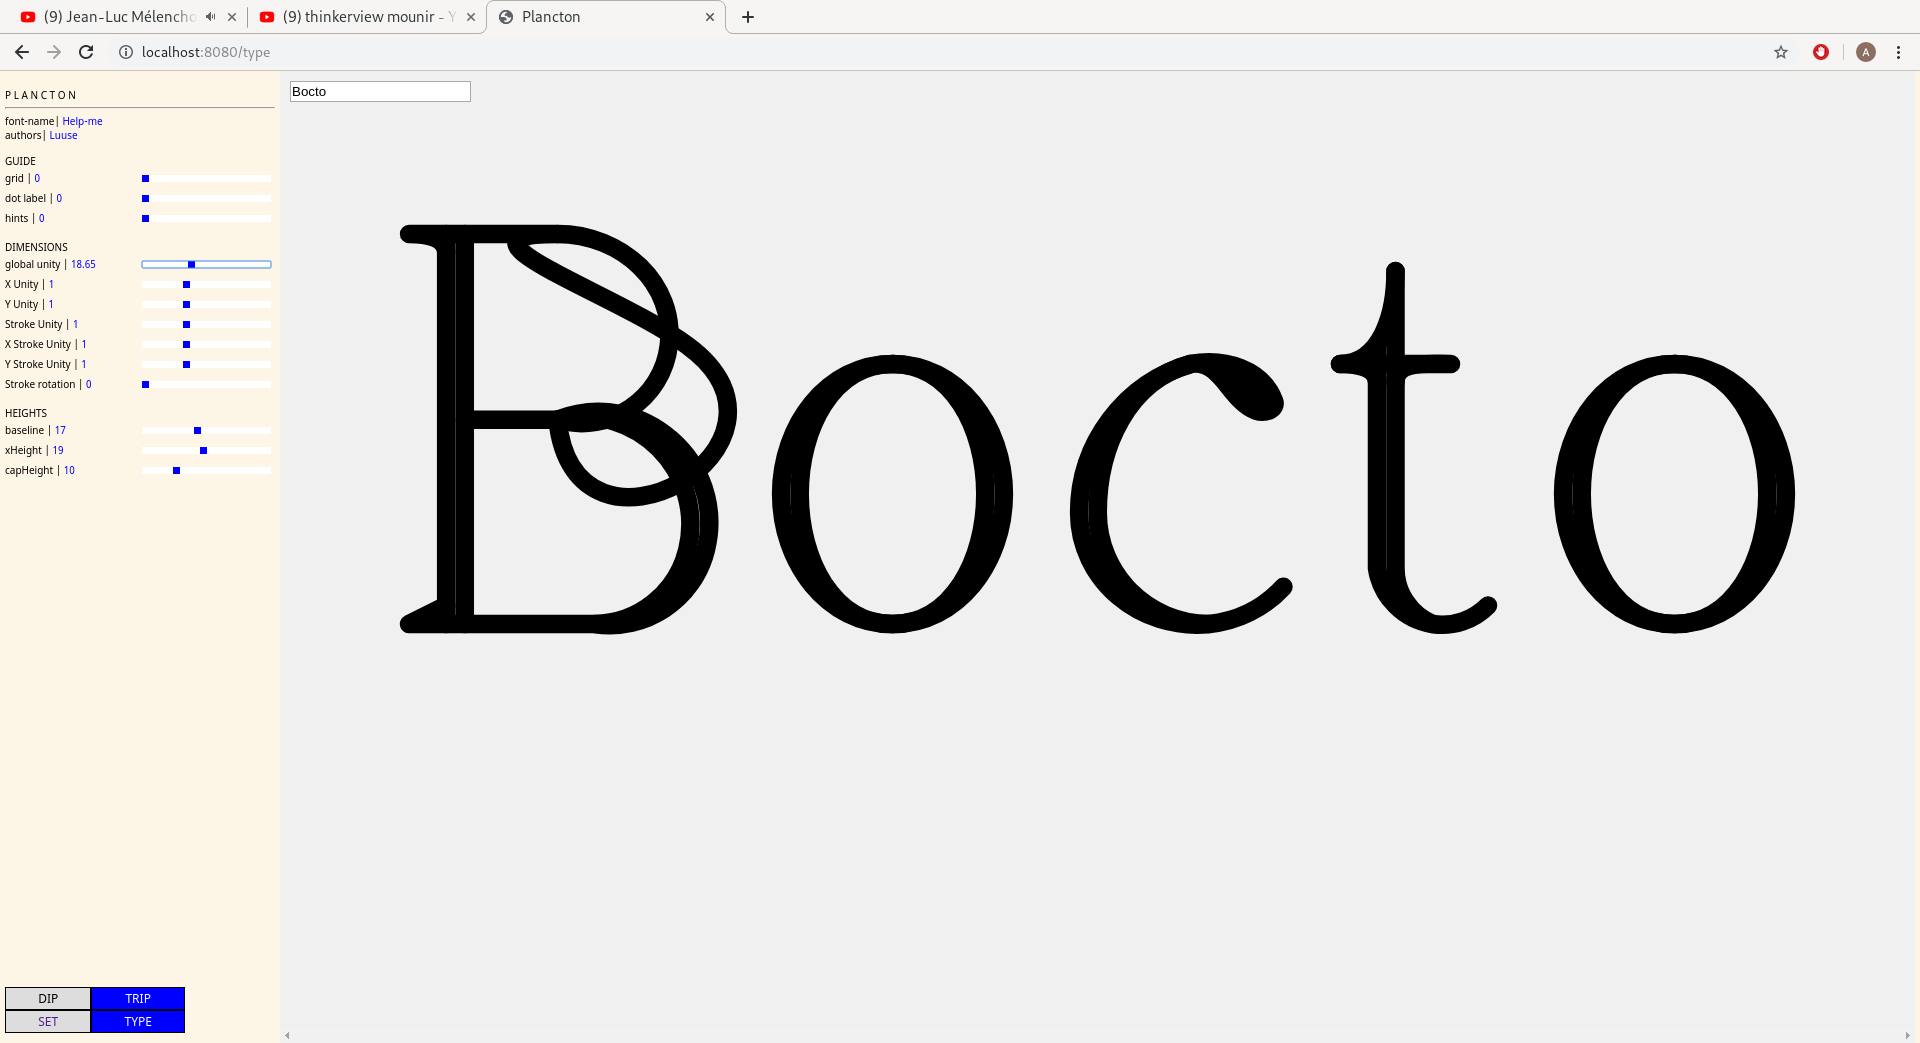
Task: Click the xHeight slider track
Action: point(206,450)
